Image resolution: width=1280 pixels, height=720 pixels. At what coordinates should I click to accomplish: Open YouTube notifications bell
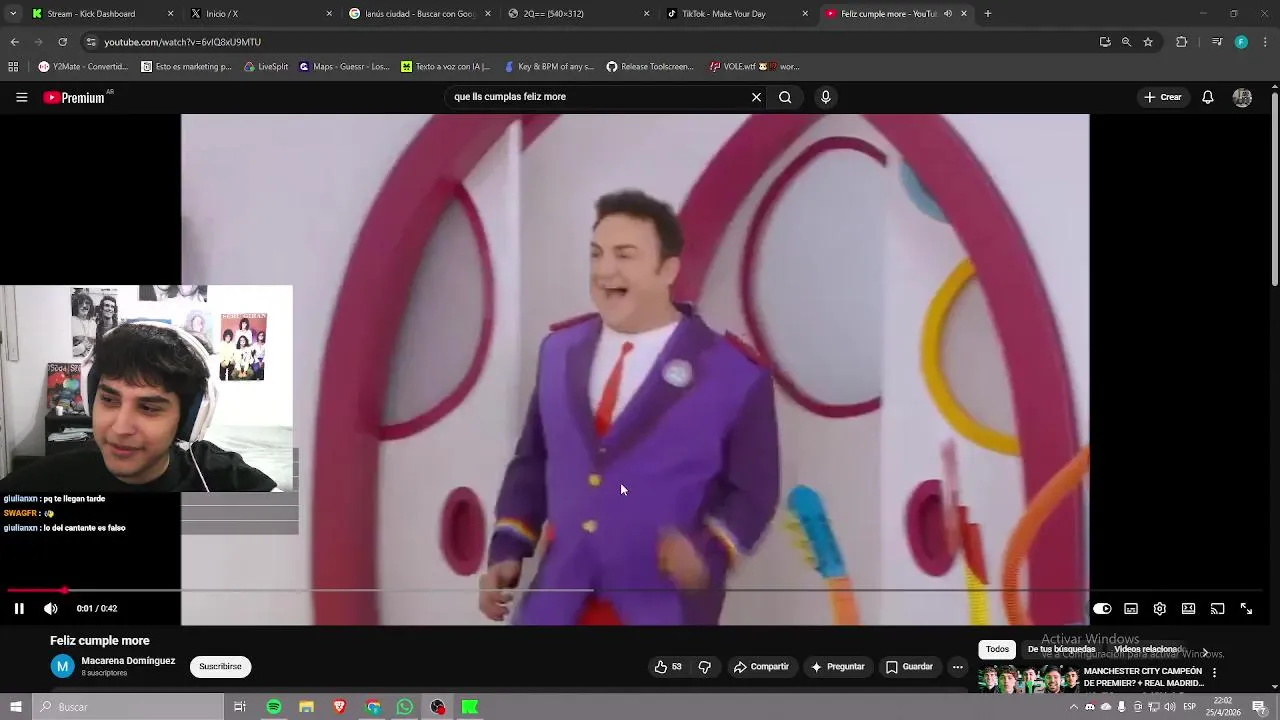tap(1208, 97)
